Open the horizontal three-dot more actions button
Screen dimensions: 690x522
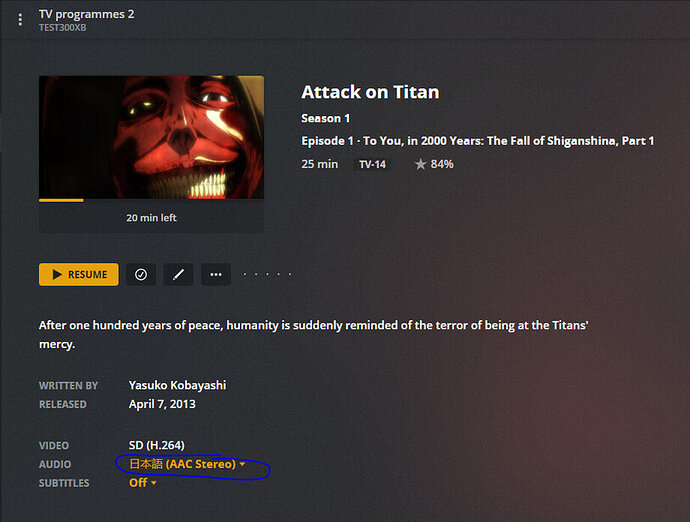tap(216, 275)
